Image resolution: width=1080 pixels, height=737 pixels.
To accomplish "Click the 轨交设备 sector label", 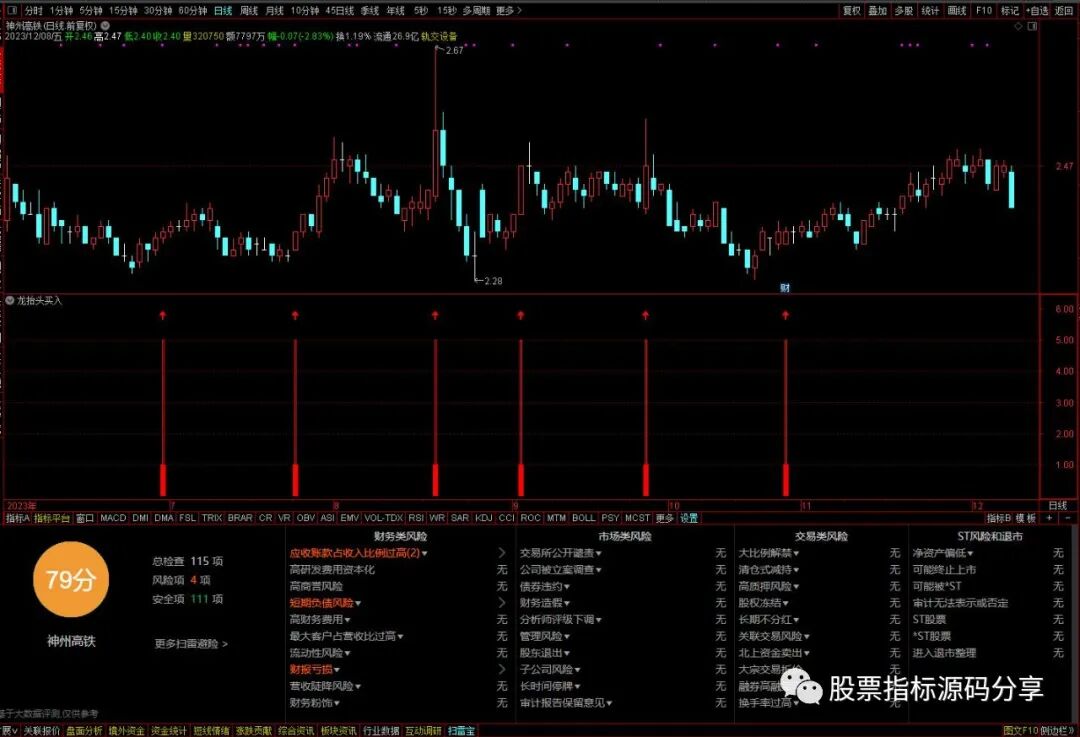I will [x=439, y=37].
